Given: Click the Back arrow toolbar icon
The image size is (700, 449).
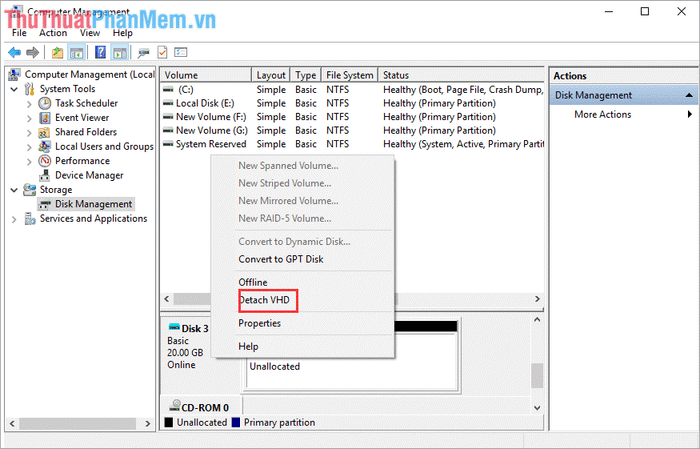Looking at the screenshot, I should pos(14,53).
